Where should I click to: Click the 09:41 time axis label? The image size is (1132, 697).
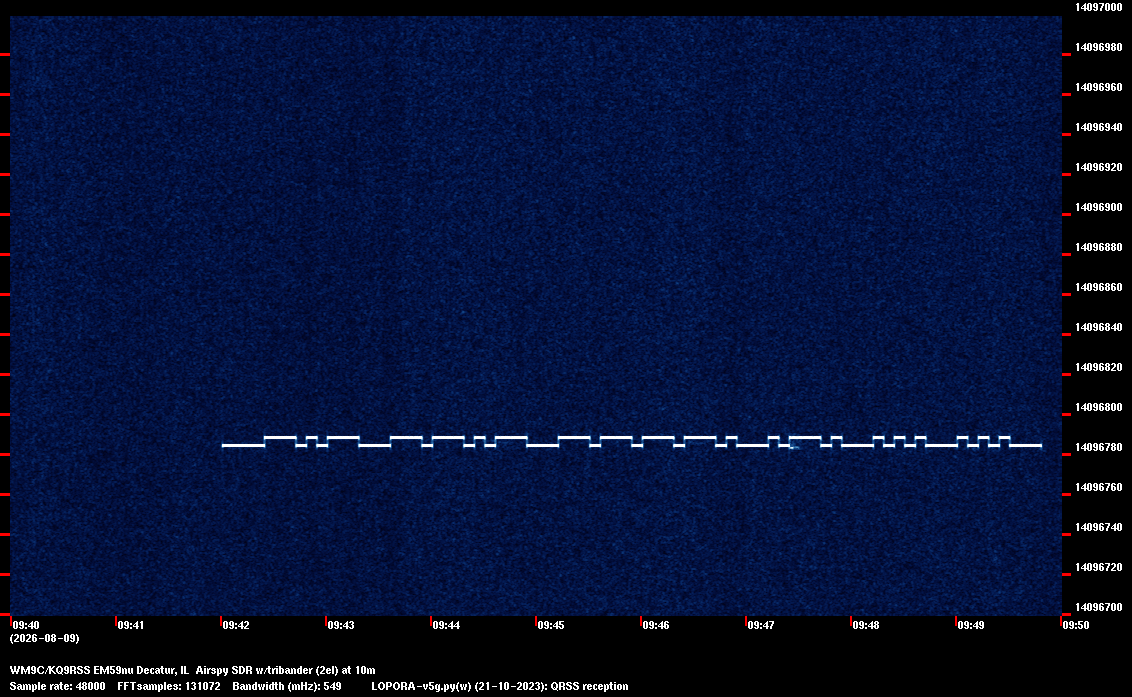point(131,625)
